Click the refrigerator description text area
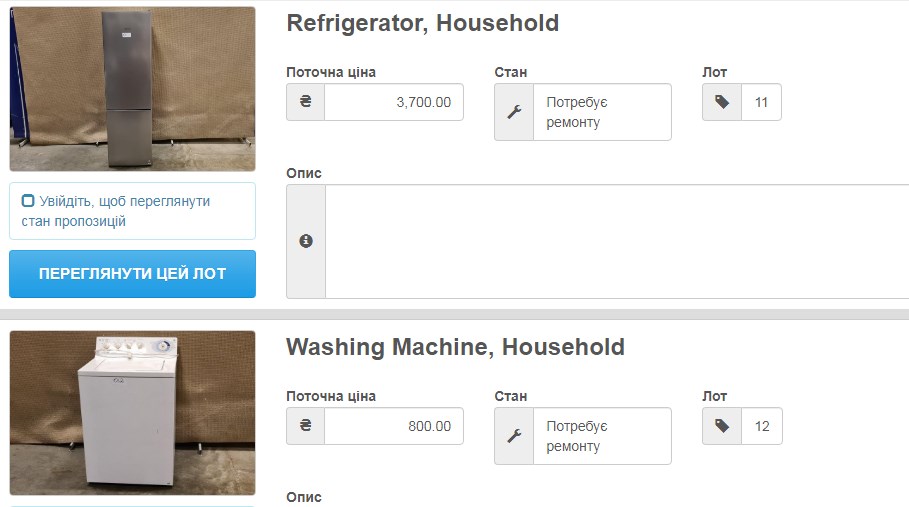 click(x=616, y=241)
